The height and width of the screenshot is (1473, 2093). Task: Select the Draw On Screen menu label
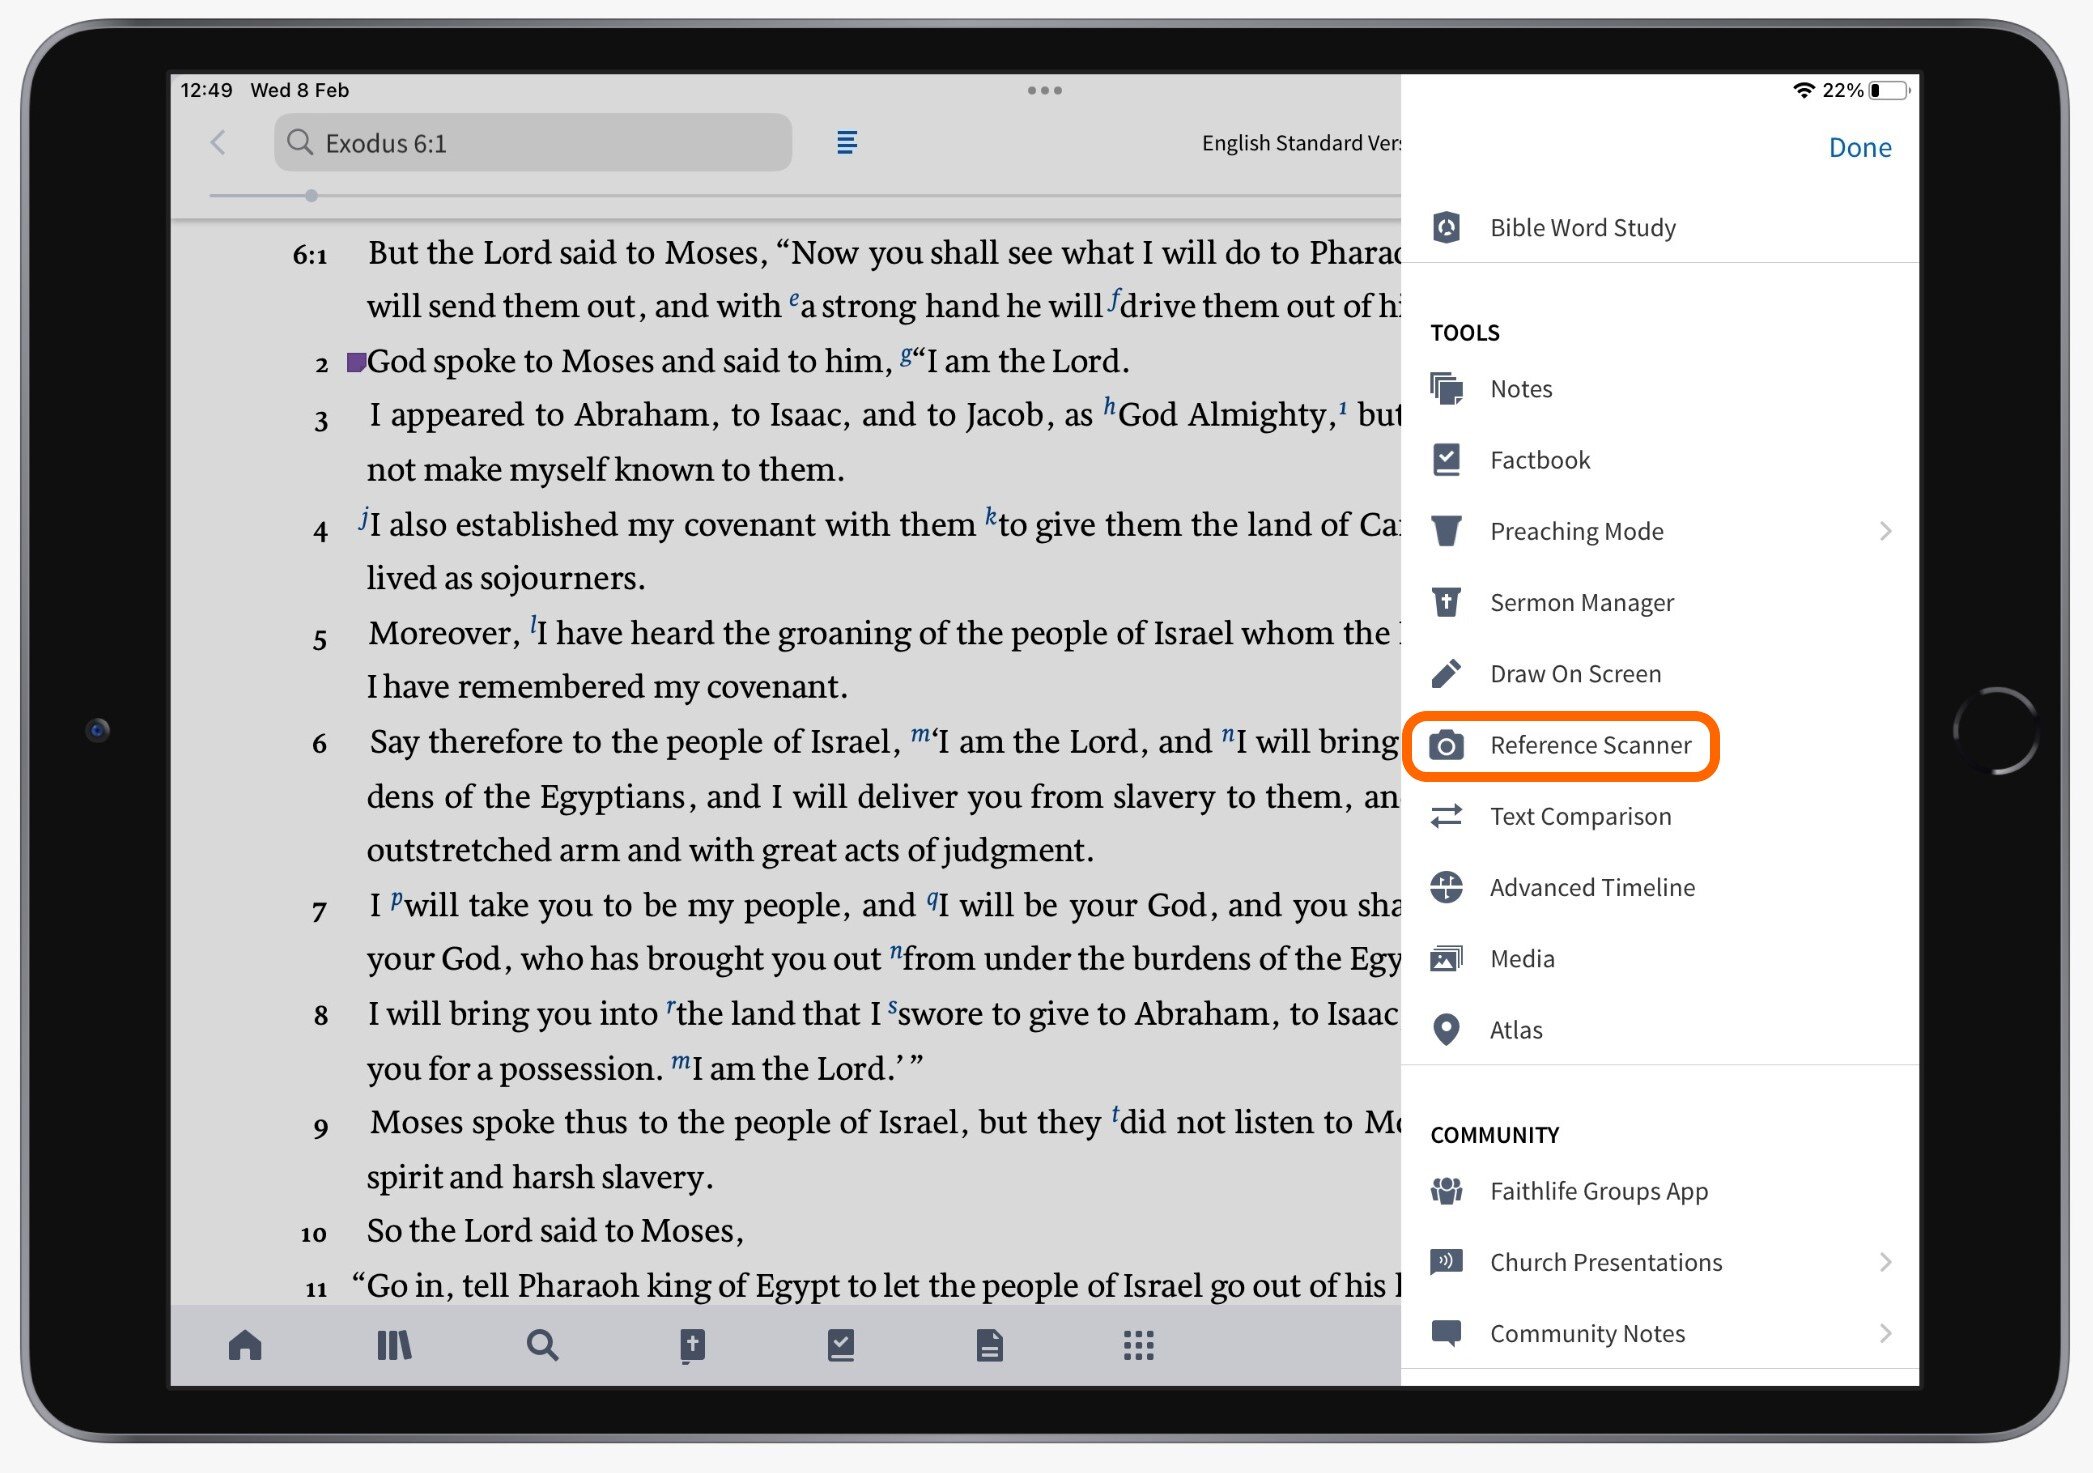1575,673
